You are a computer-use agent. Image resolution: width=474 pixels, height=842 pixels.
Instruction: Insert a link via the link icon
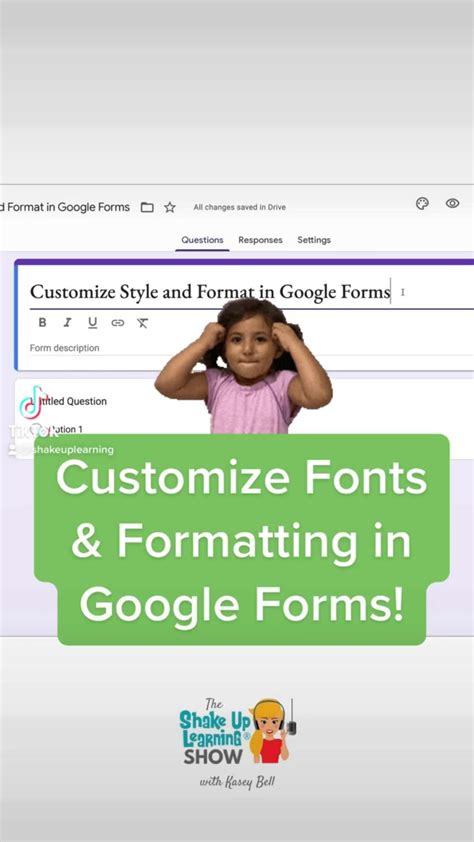(118, 323)
